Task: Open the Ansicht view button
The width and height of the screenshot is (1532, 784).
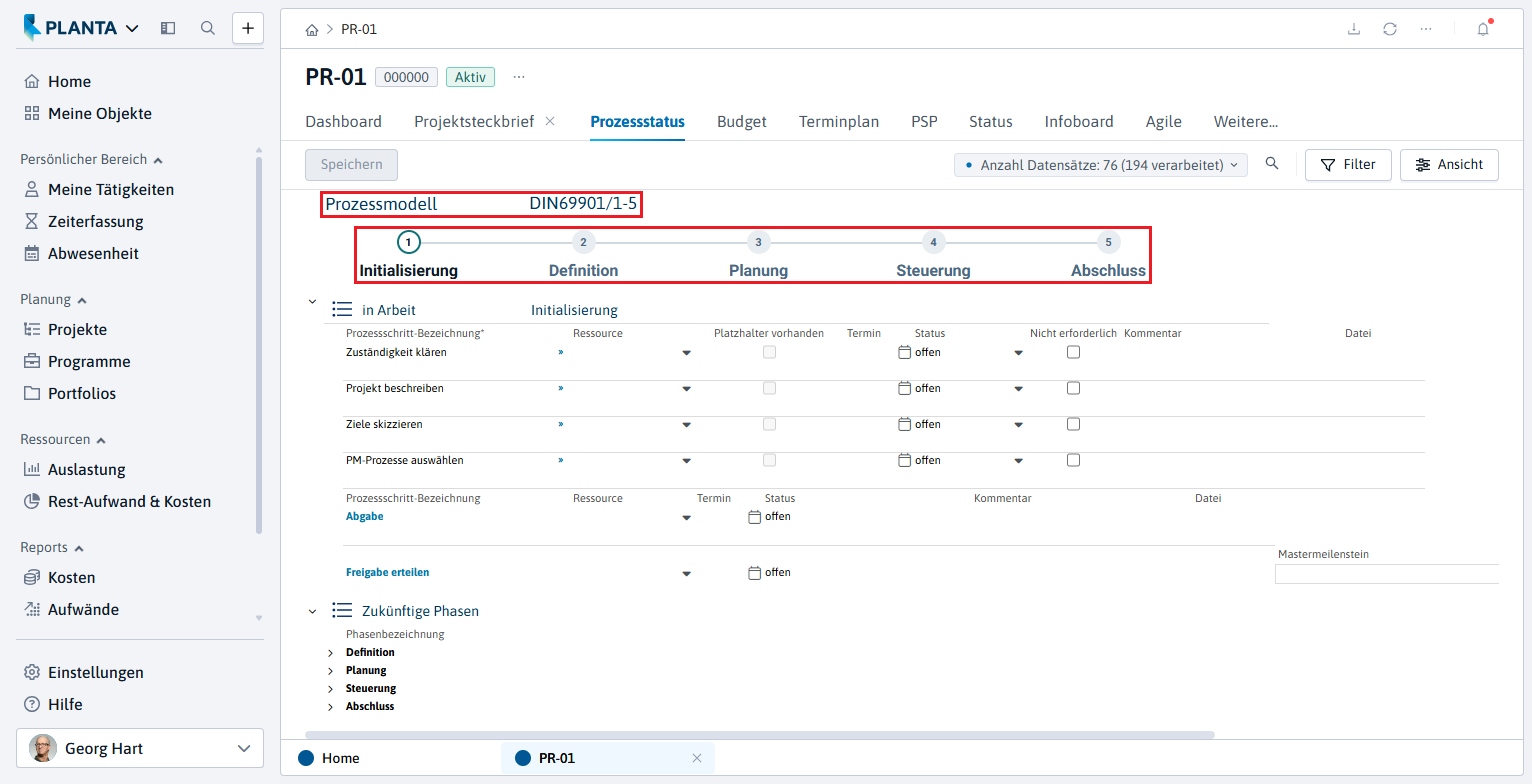Action: pos(1449,165)
